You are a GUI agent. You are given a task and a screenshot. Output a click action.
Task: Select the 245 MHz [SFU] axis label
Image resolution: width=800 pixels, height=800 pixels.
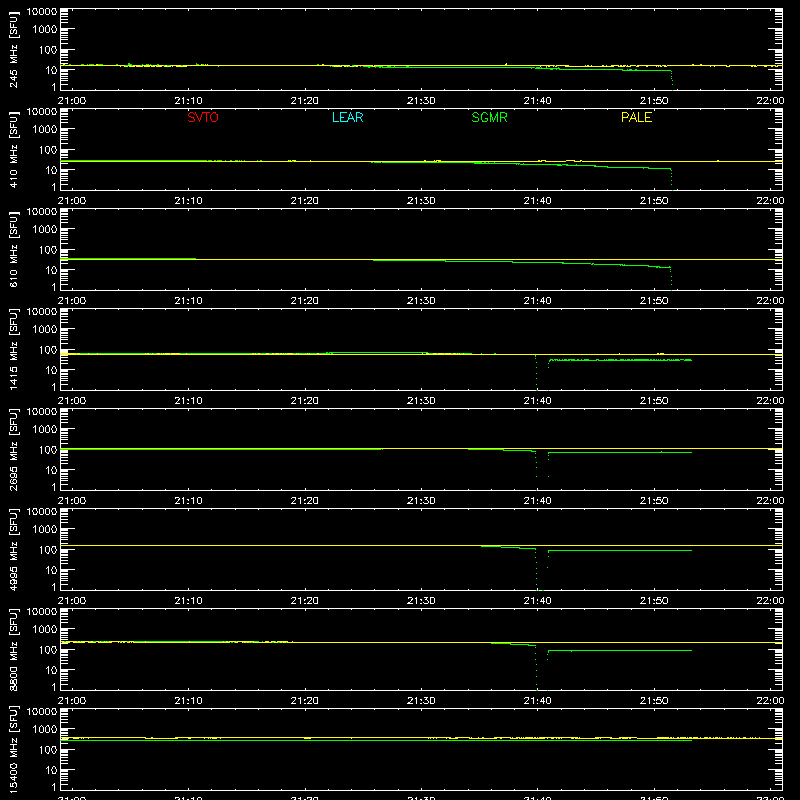pos(14,49)
